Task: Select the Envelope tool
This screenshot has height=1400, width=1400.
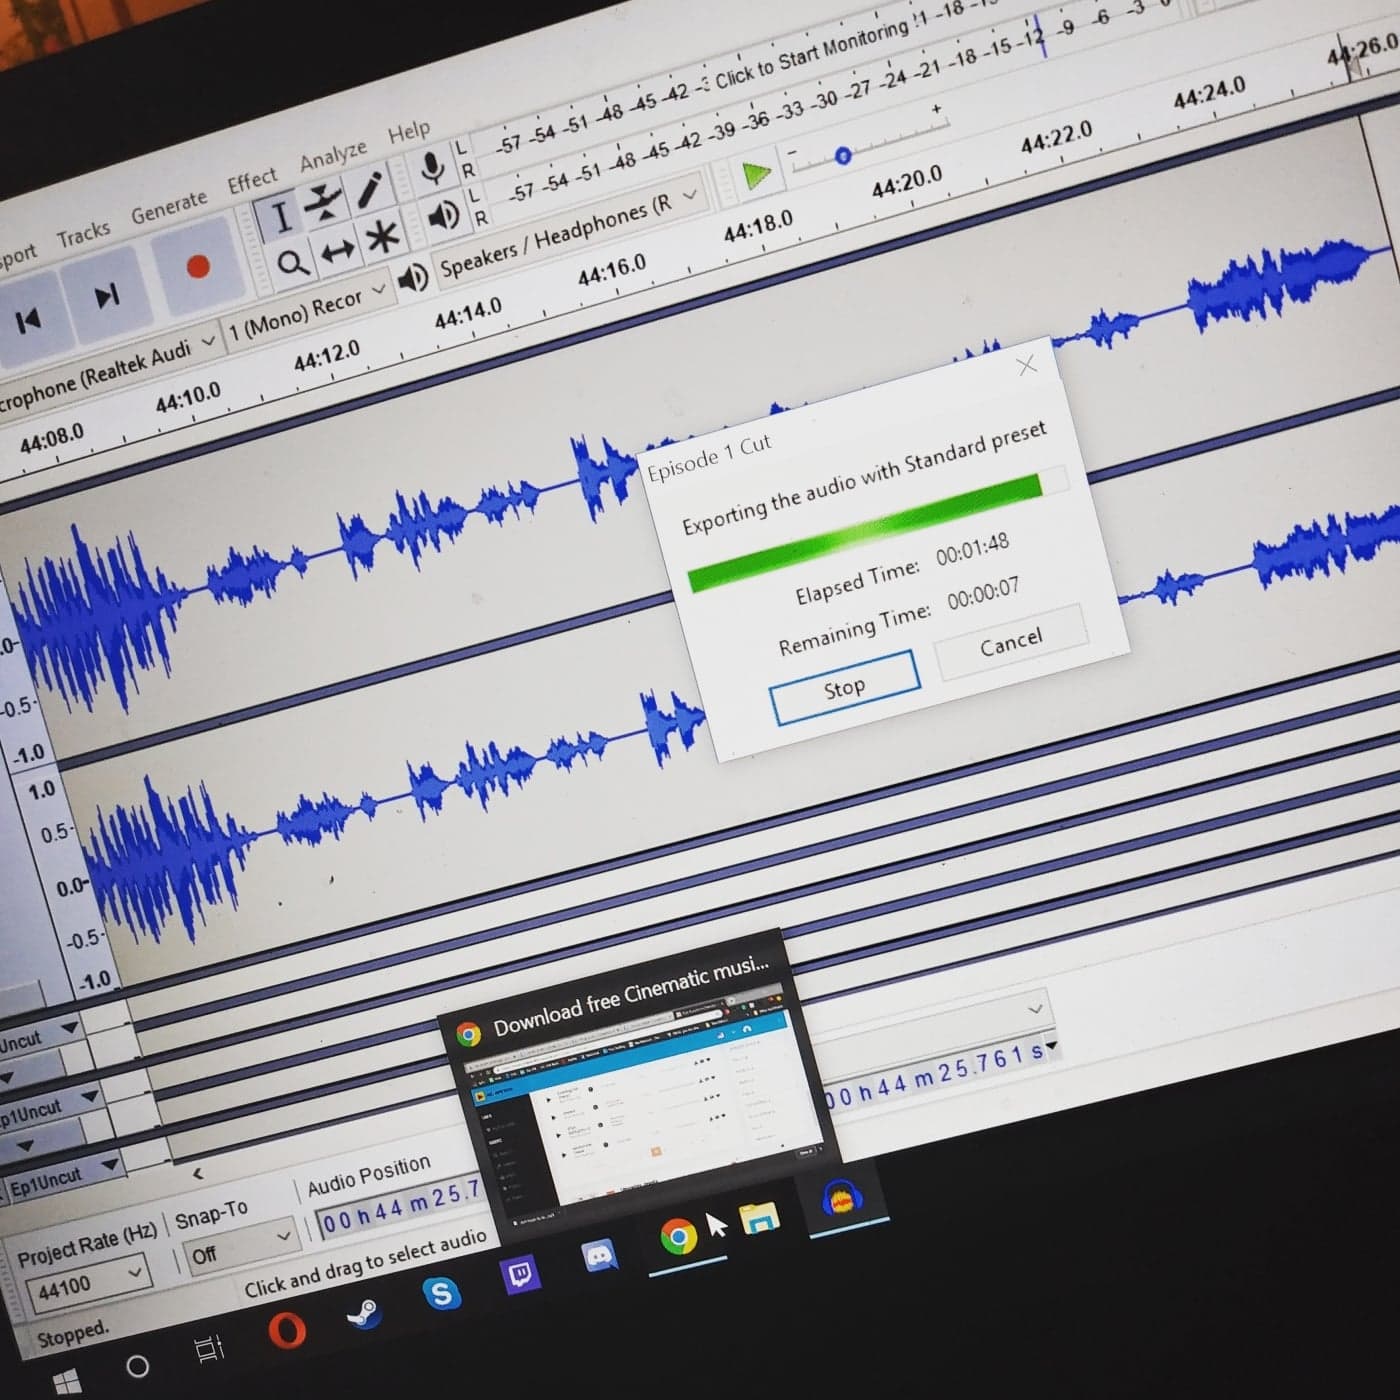Action: [x=324, y=202]
